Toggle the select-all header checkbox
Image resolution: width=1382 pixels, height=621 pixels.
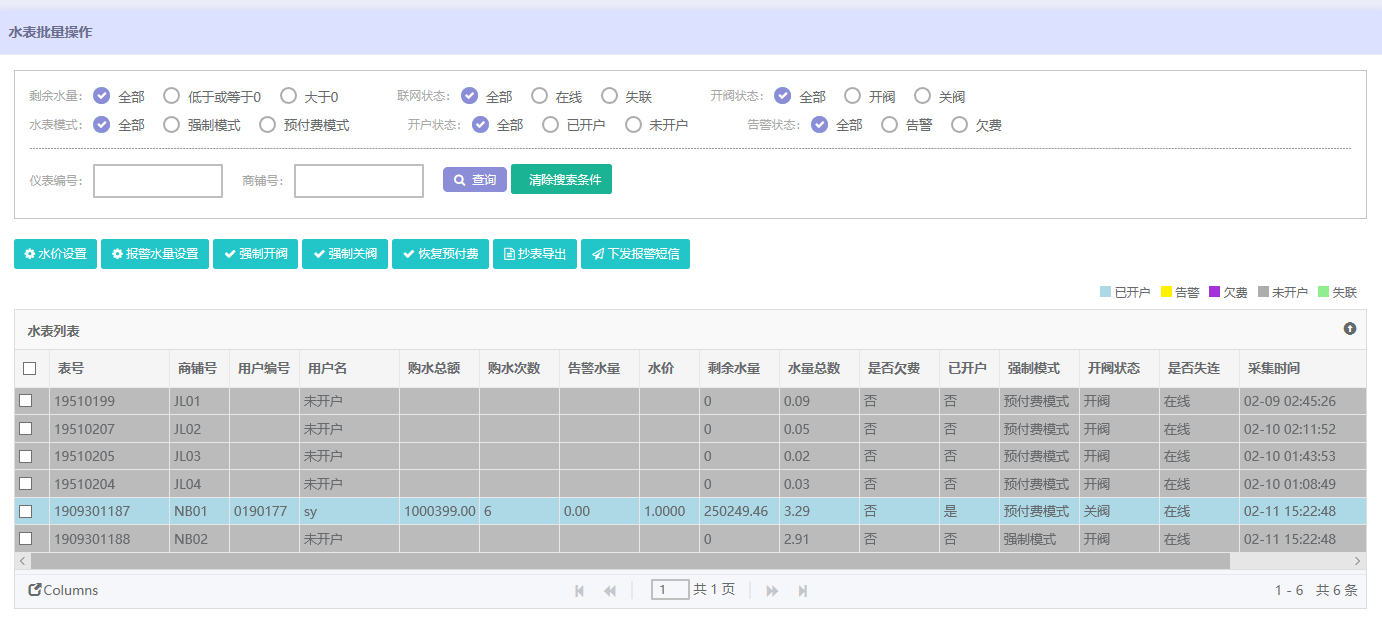tap(30, 368)
